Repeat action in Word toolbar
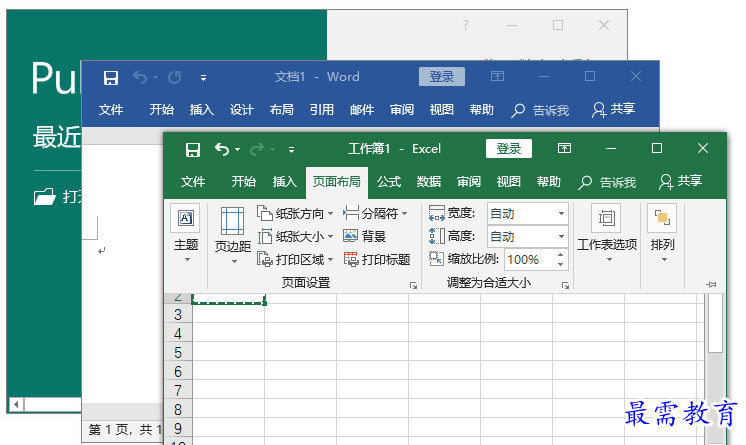 click(175, 77)
